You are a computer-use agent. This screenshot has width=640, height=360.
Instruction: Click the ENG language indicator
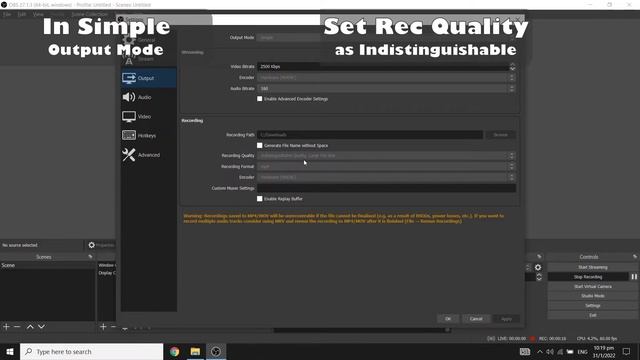(x=582, y=351)
